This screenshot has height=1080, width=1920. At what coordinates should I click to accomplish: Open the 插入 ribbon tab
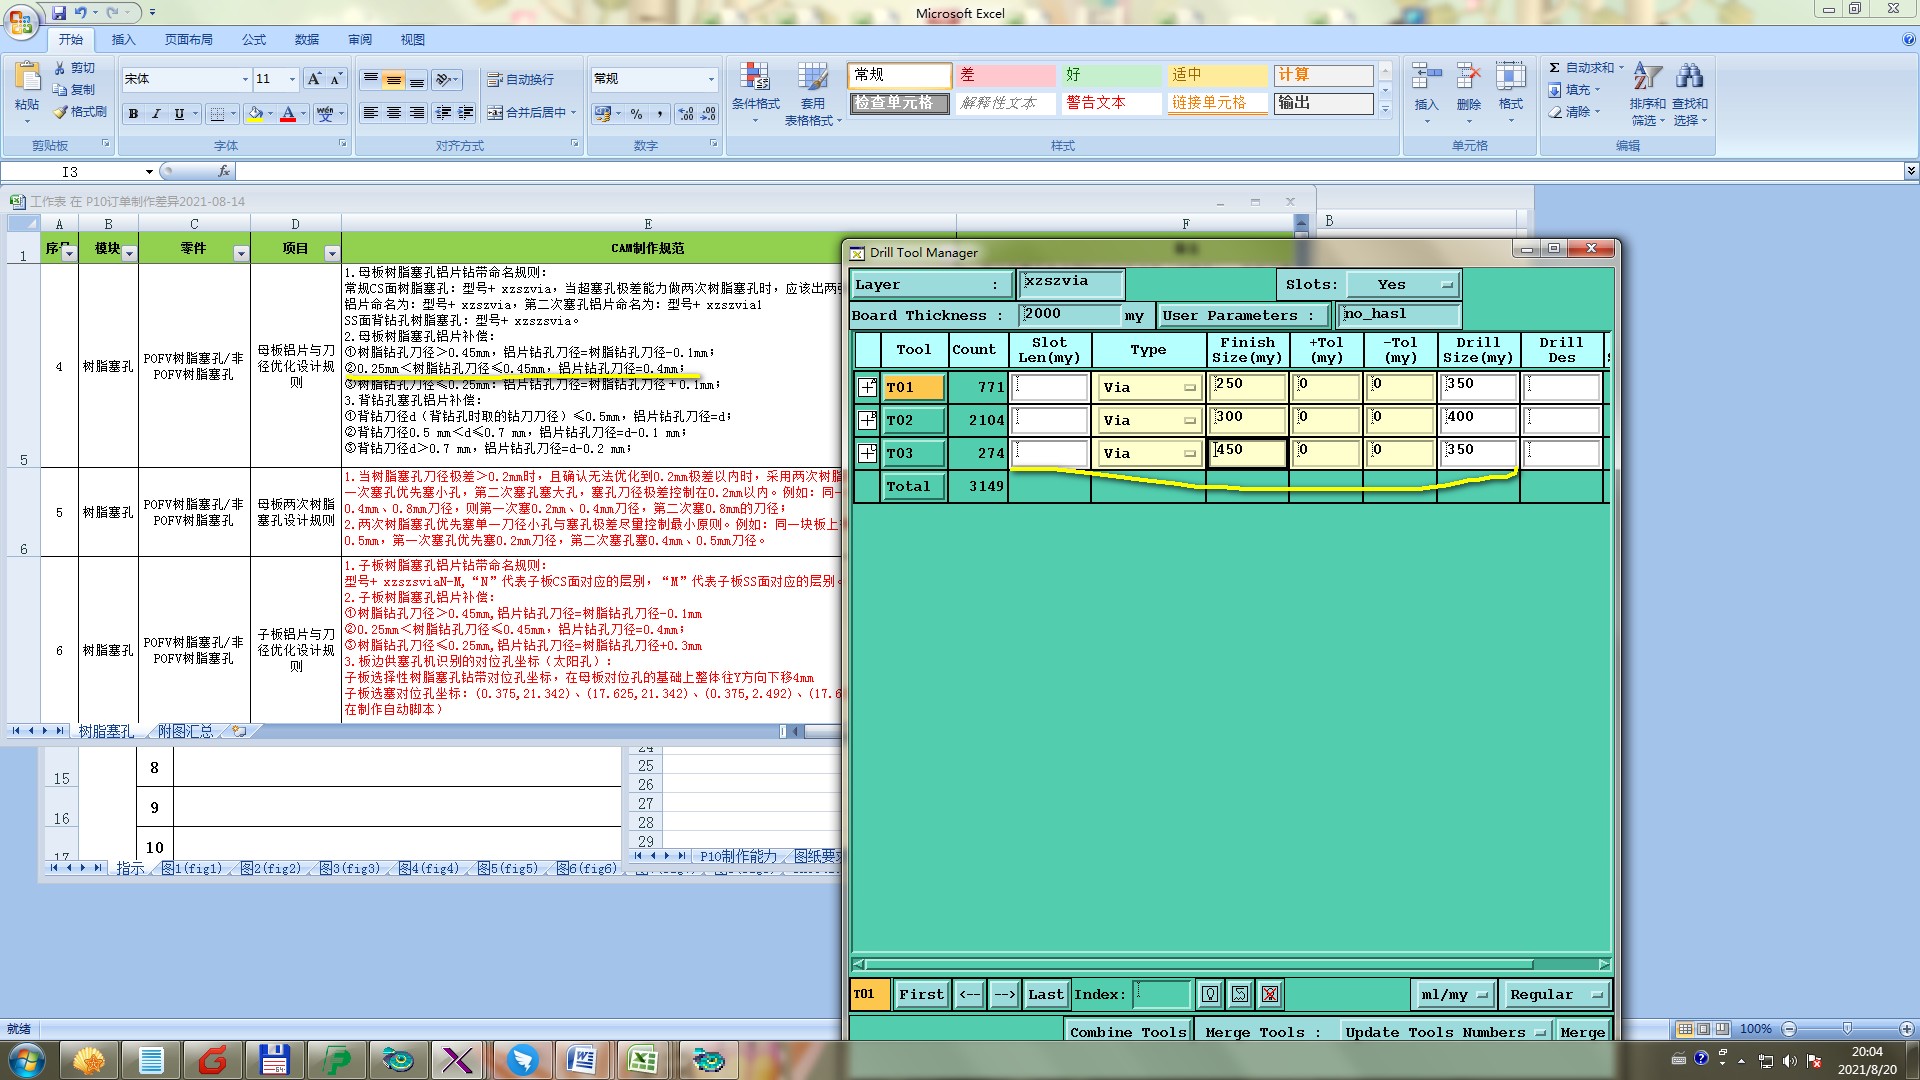(x=123, y=40)
